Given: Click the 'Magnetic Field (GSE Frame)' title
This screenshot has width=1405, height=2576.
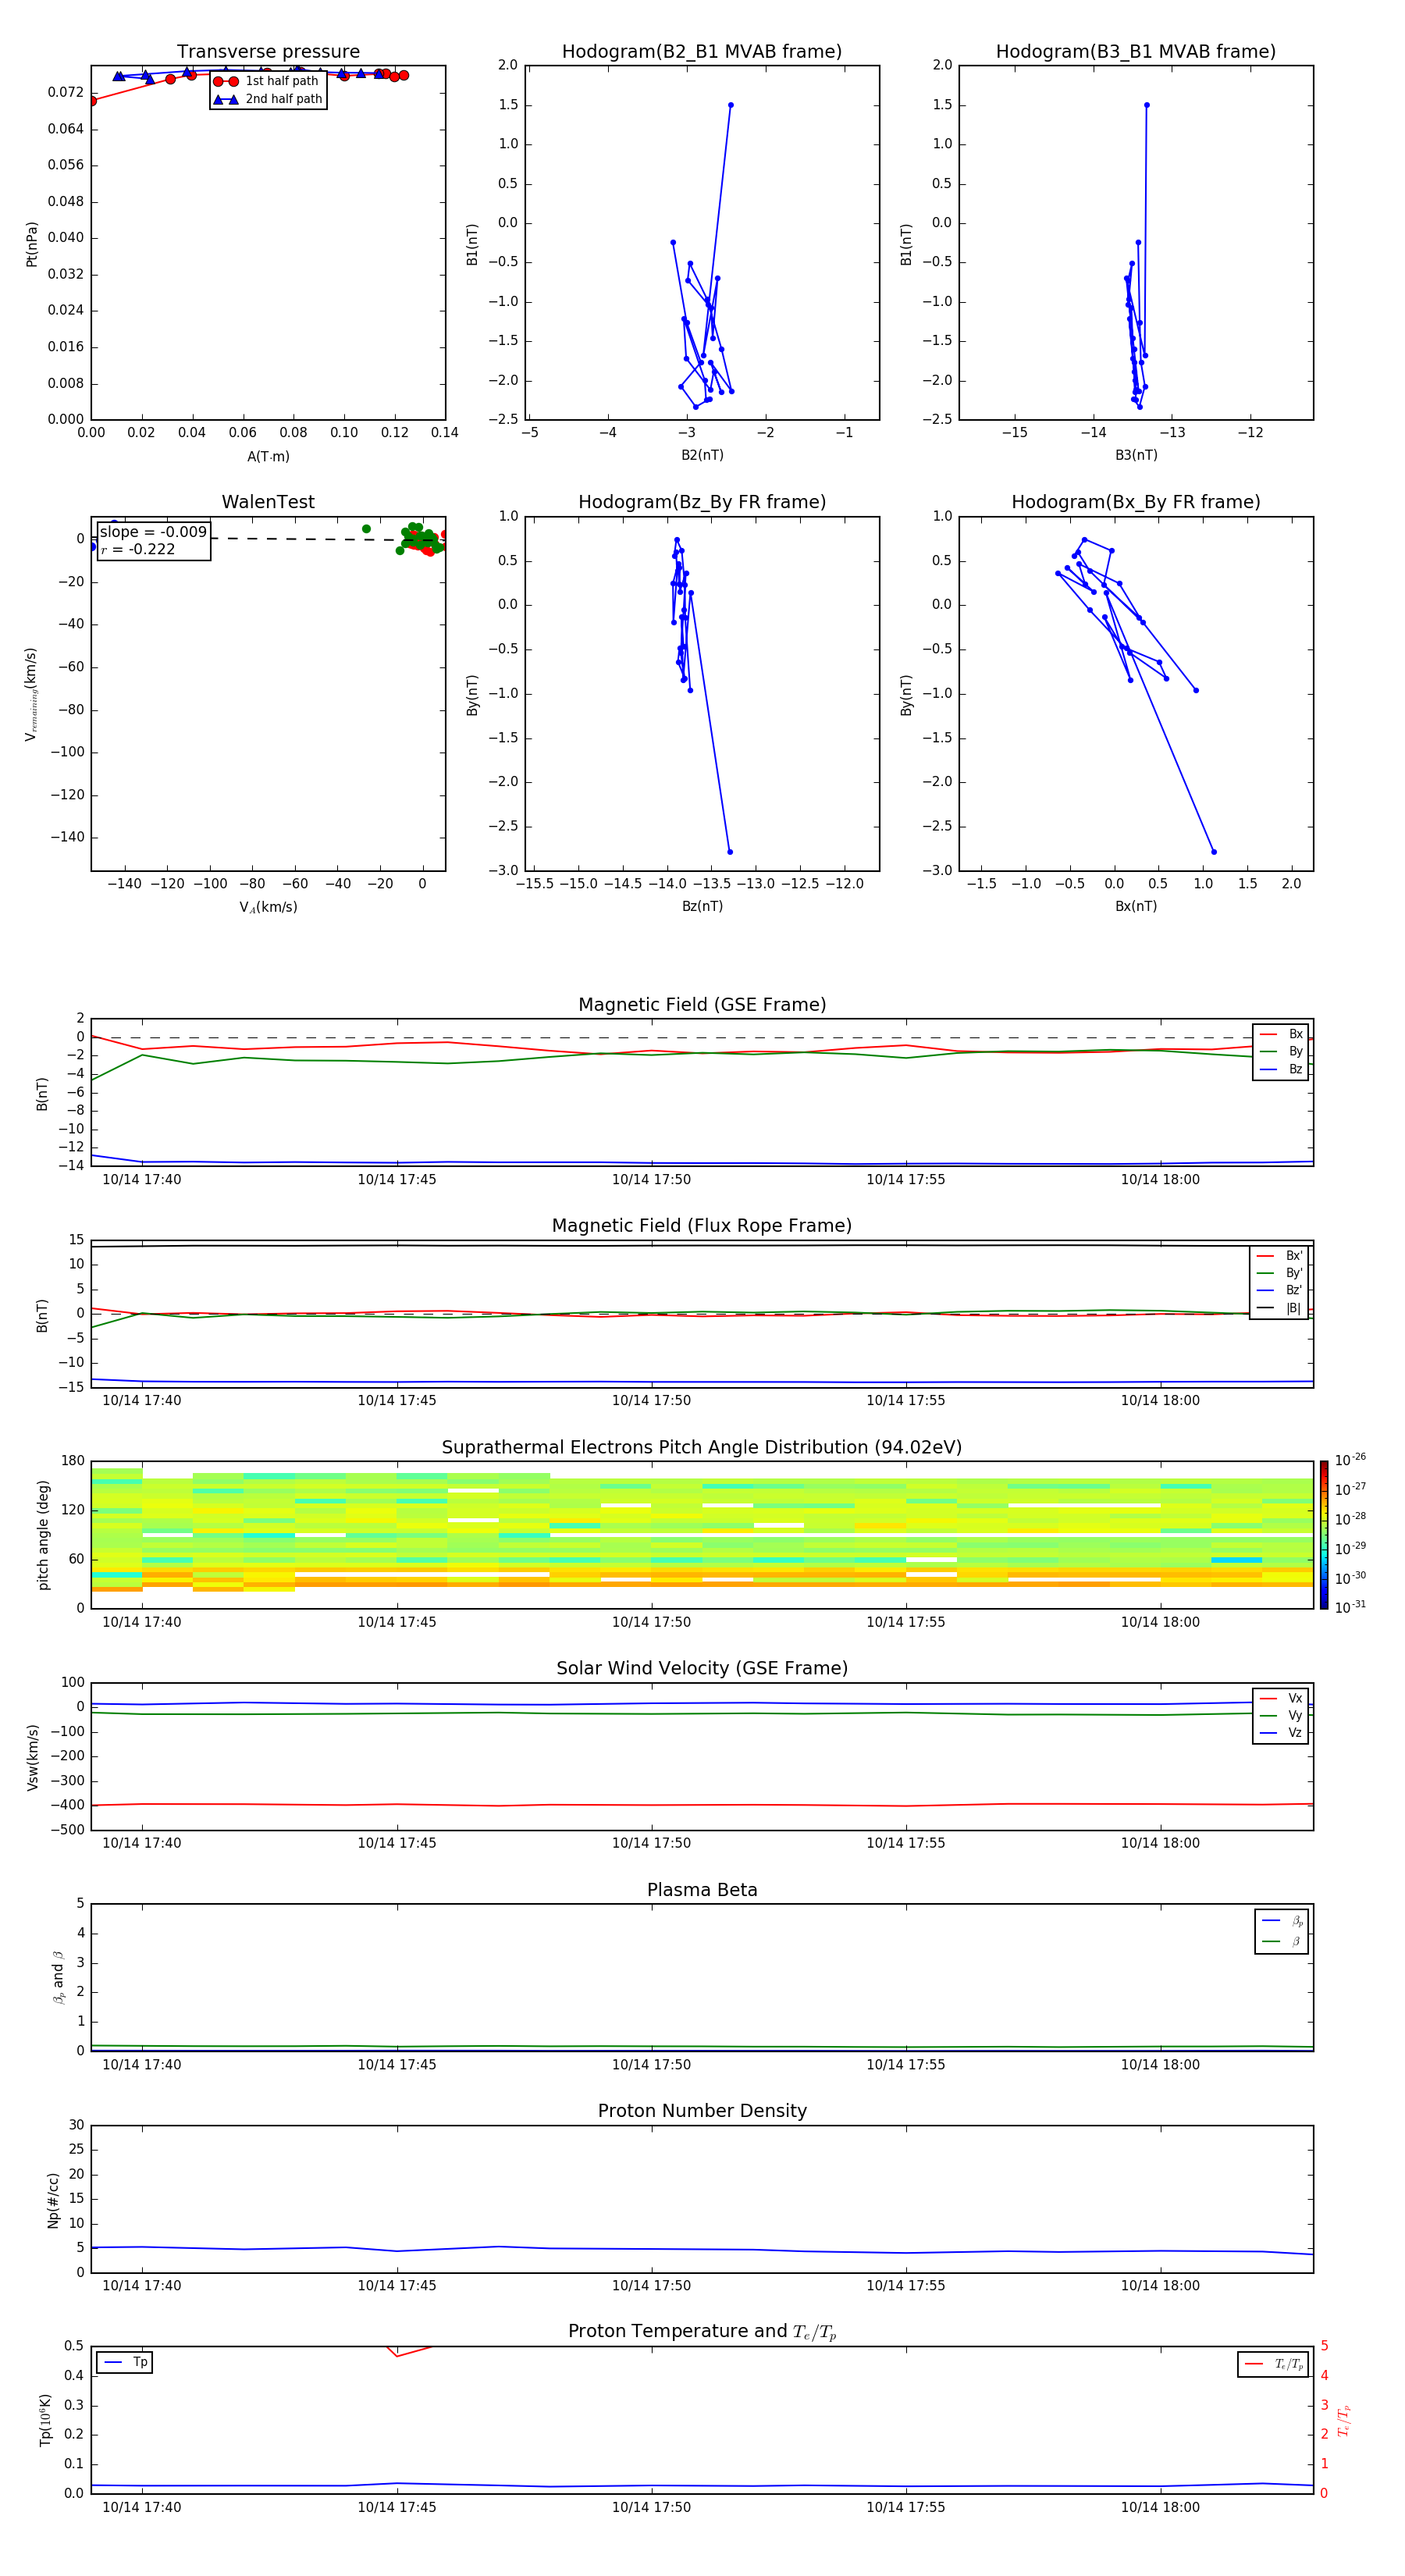Looking at the screenshot, I should [702, 1005].
